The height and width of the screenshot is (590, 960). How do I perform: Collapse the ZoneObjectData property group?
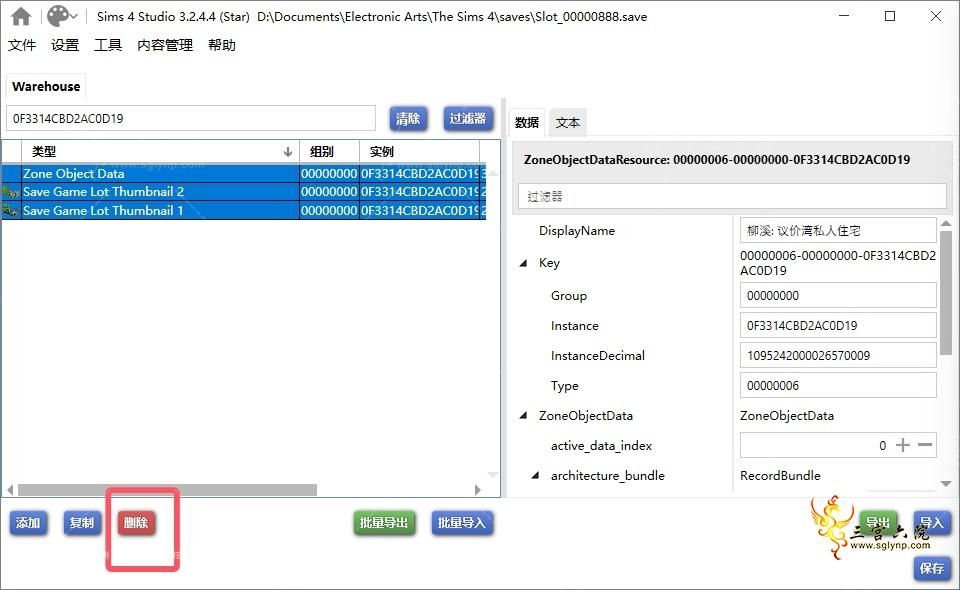coord(523,416)
